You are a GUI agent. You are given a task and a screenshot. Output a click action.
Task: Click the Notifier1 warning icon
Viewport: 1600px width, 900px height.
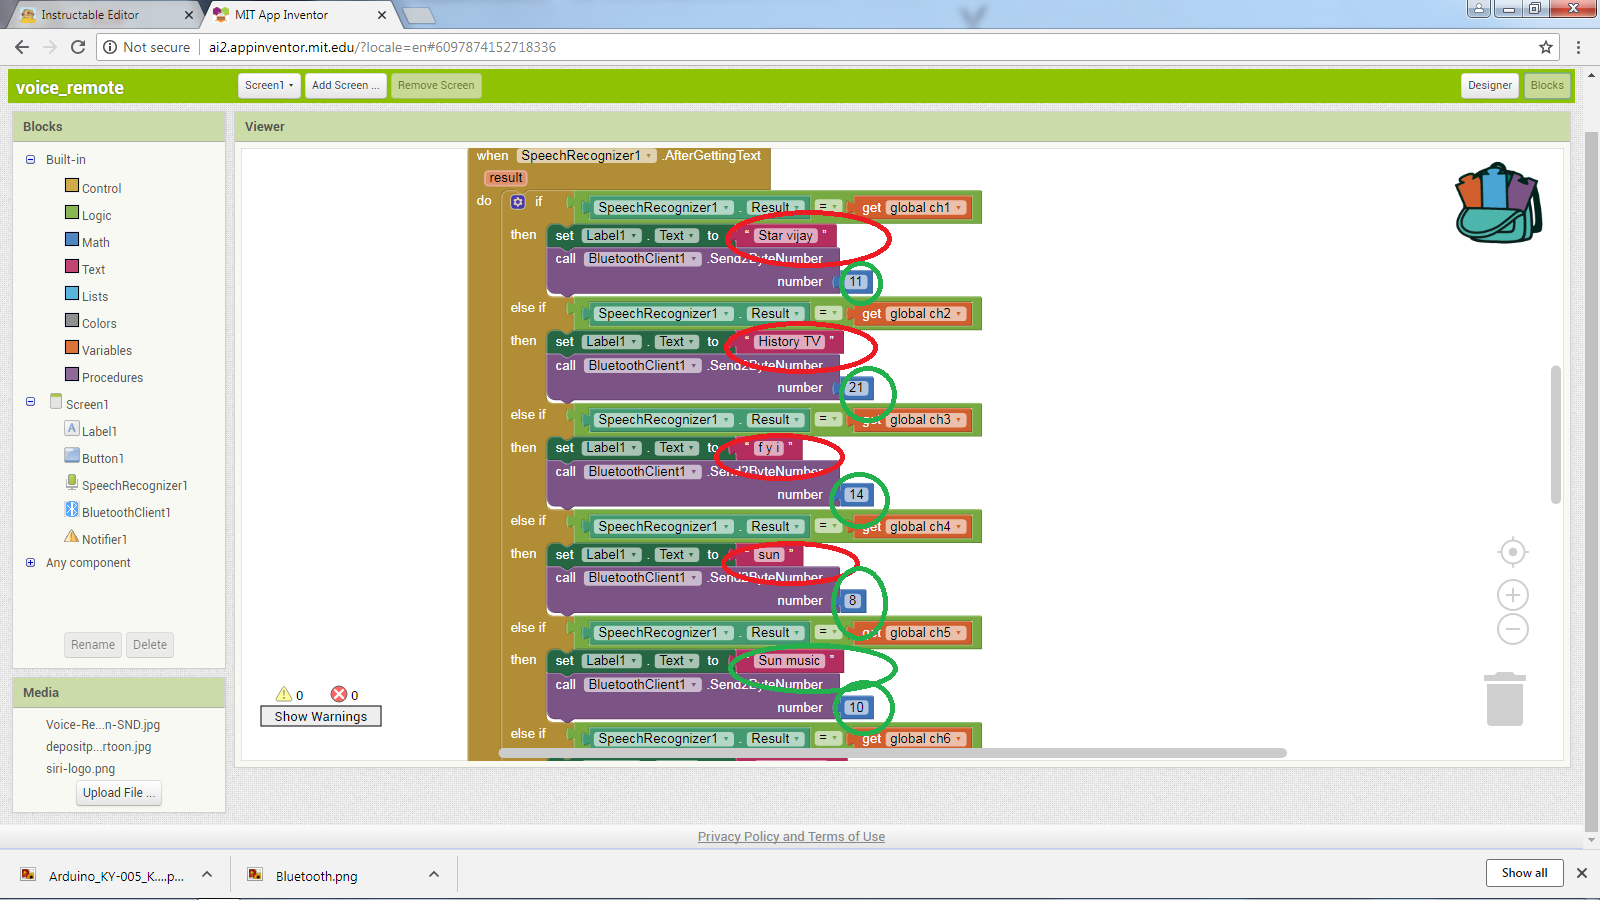(x=72, y=536)
